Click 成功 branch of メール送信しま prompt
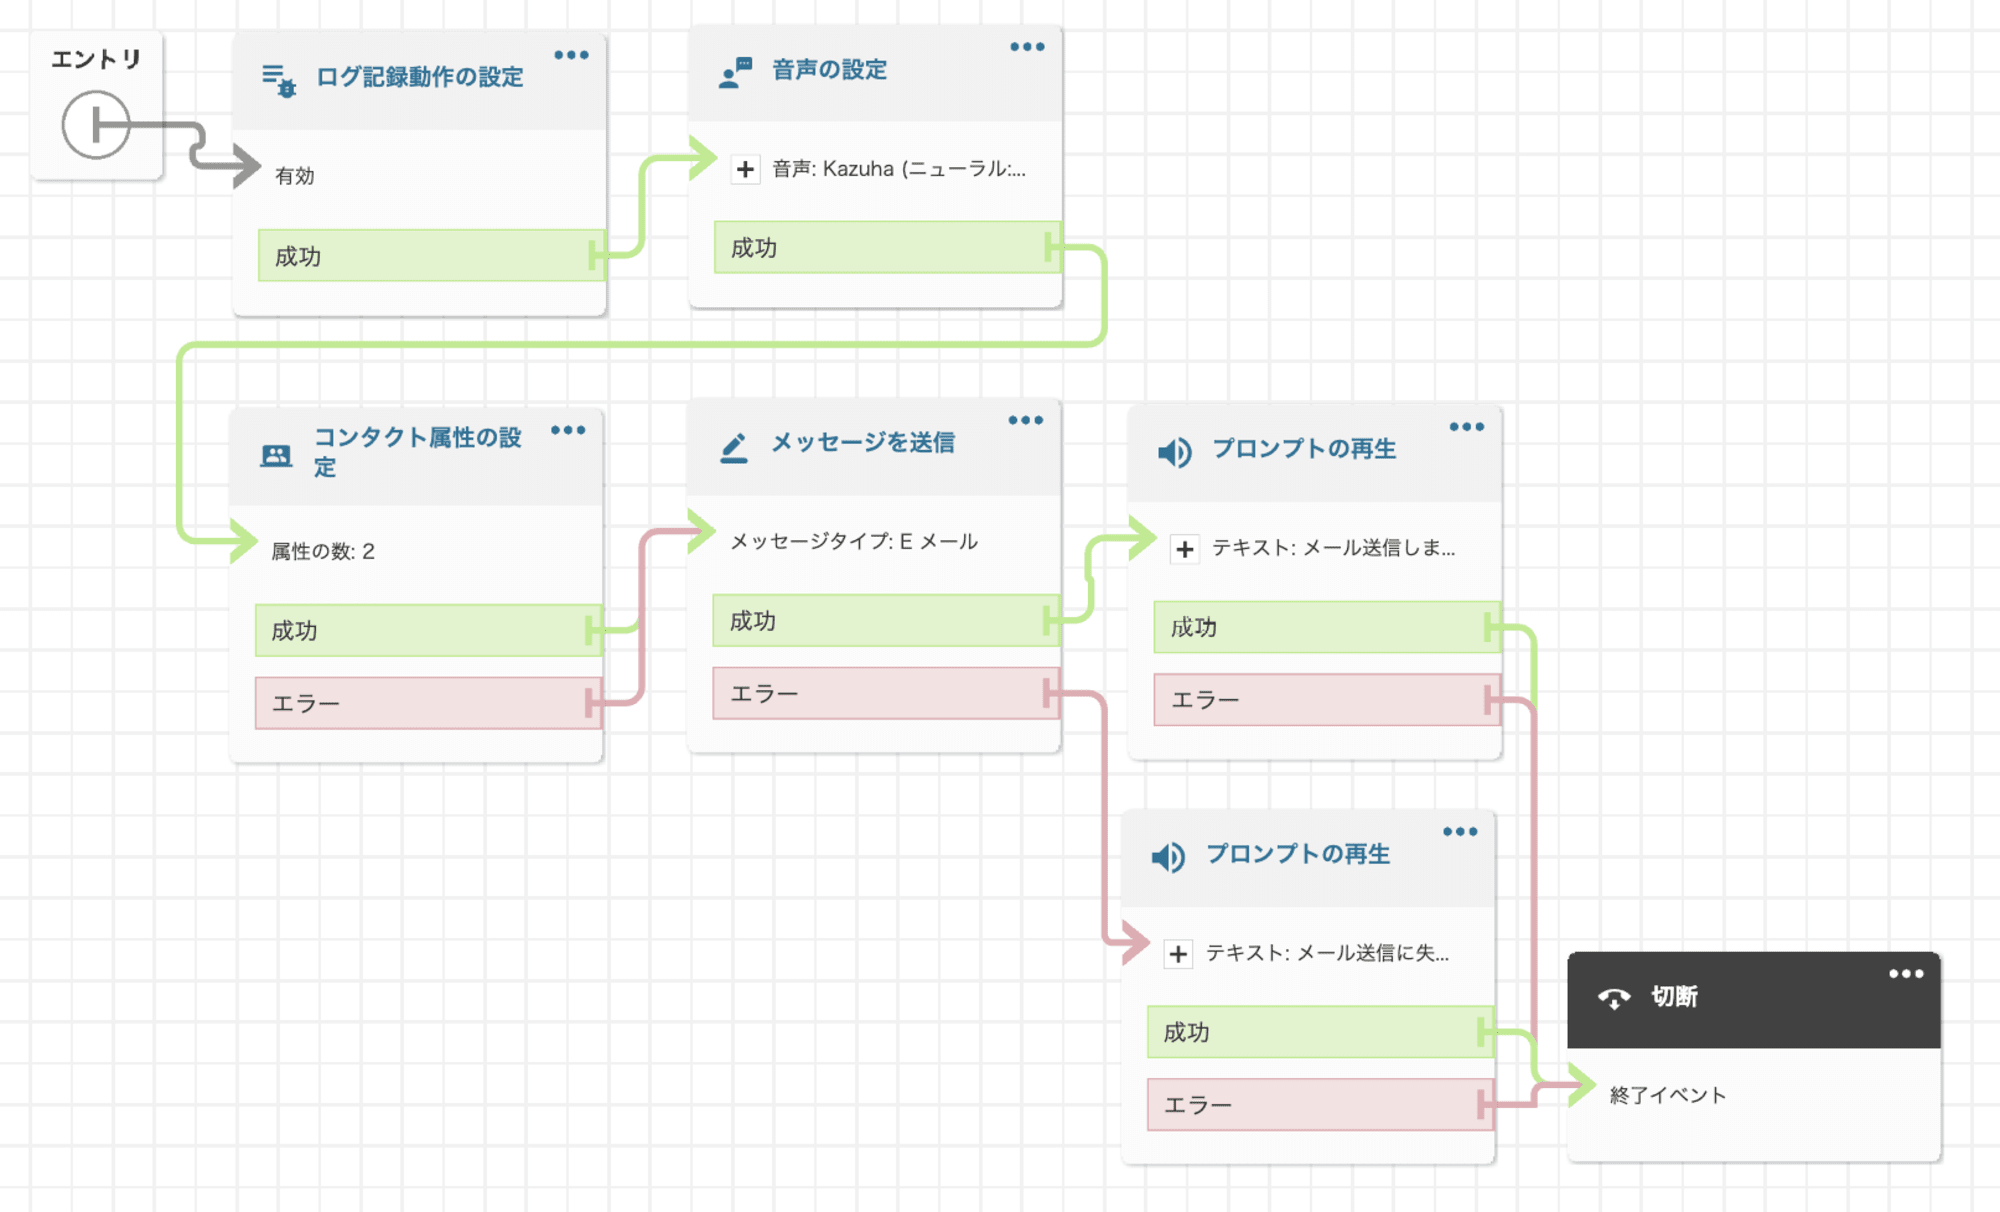 [x=1327, y=627]
